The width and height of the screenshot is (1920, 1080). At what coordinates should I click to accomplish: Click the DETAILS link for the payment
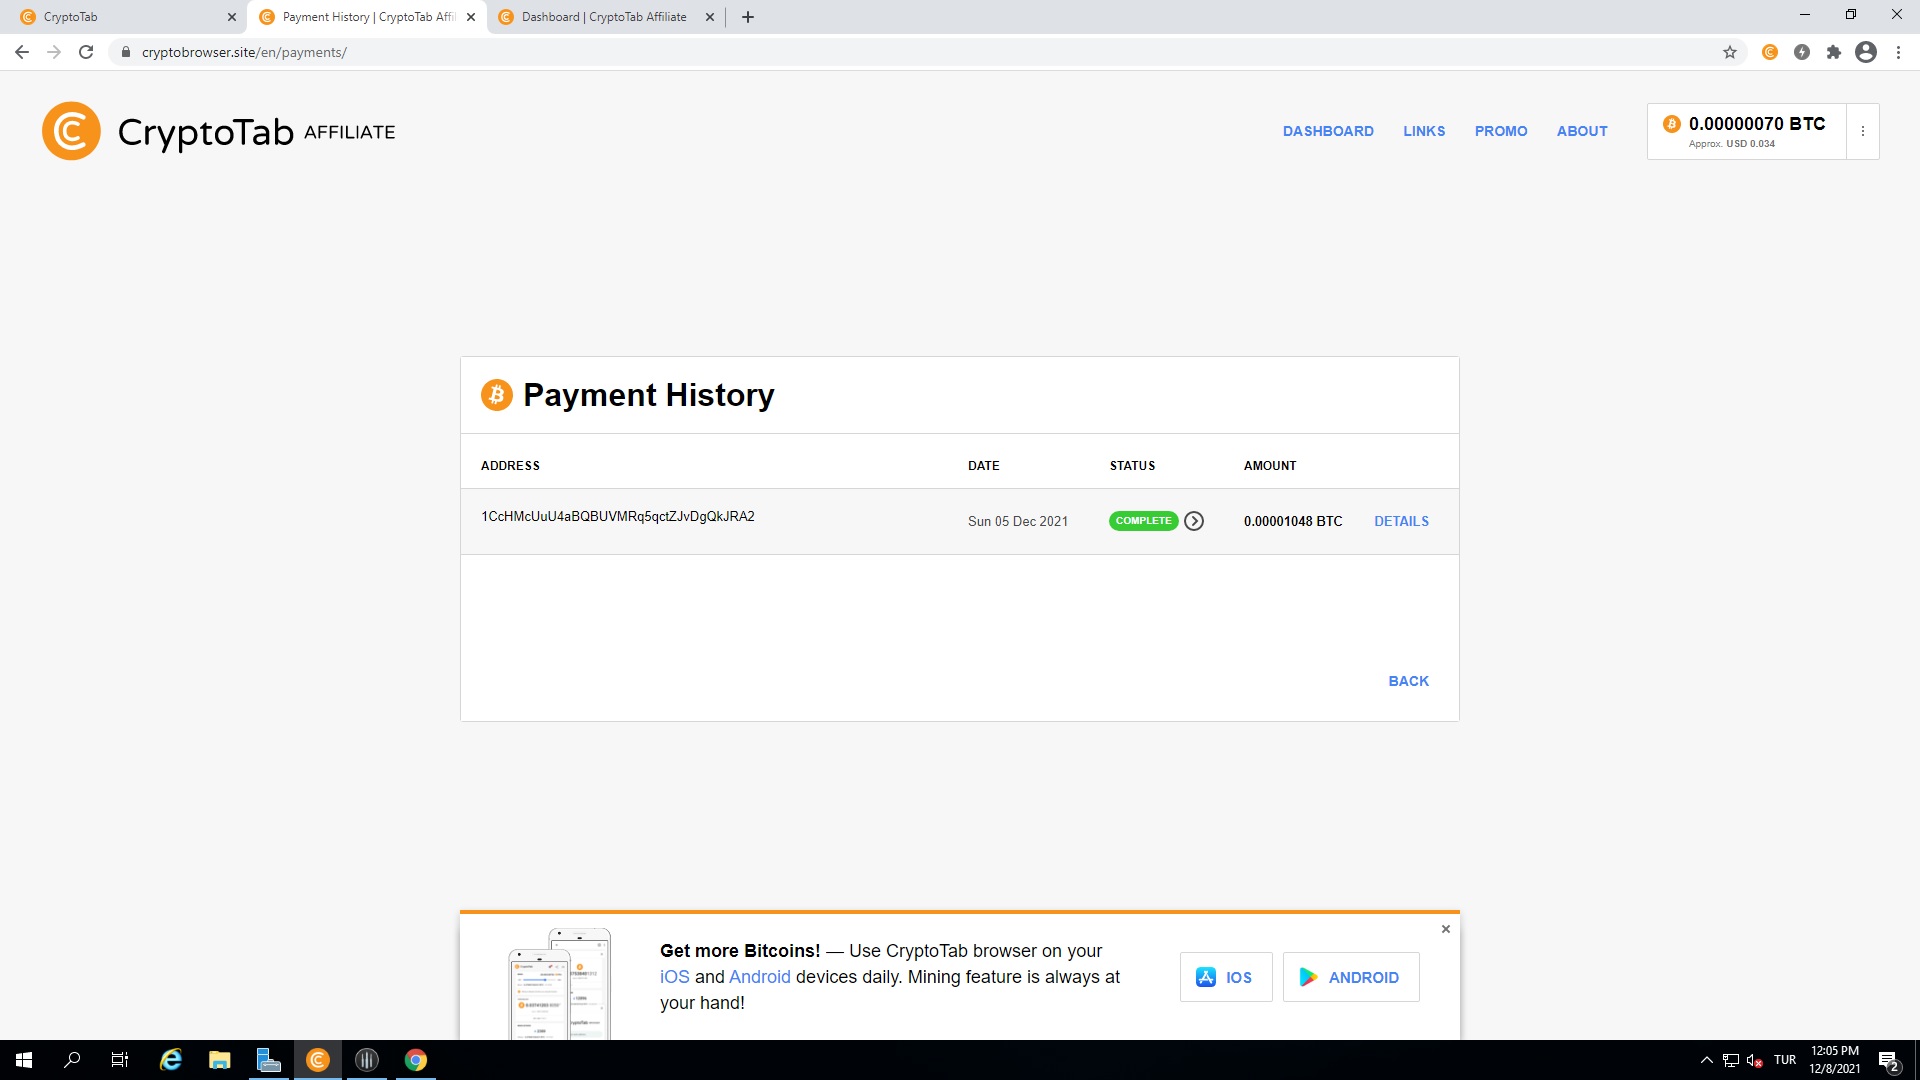pyautogui.click(x=1401, y=521)
